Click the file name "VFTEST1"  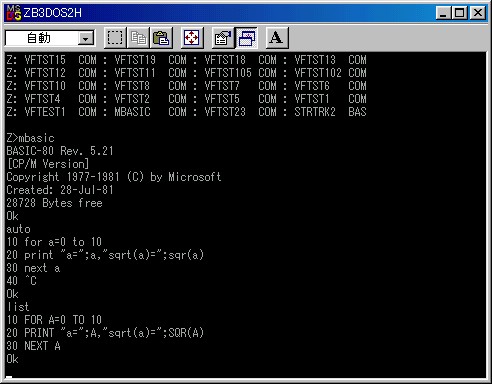point(45,112)
